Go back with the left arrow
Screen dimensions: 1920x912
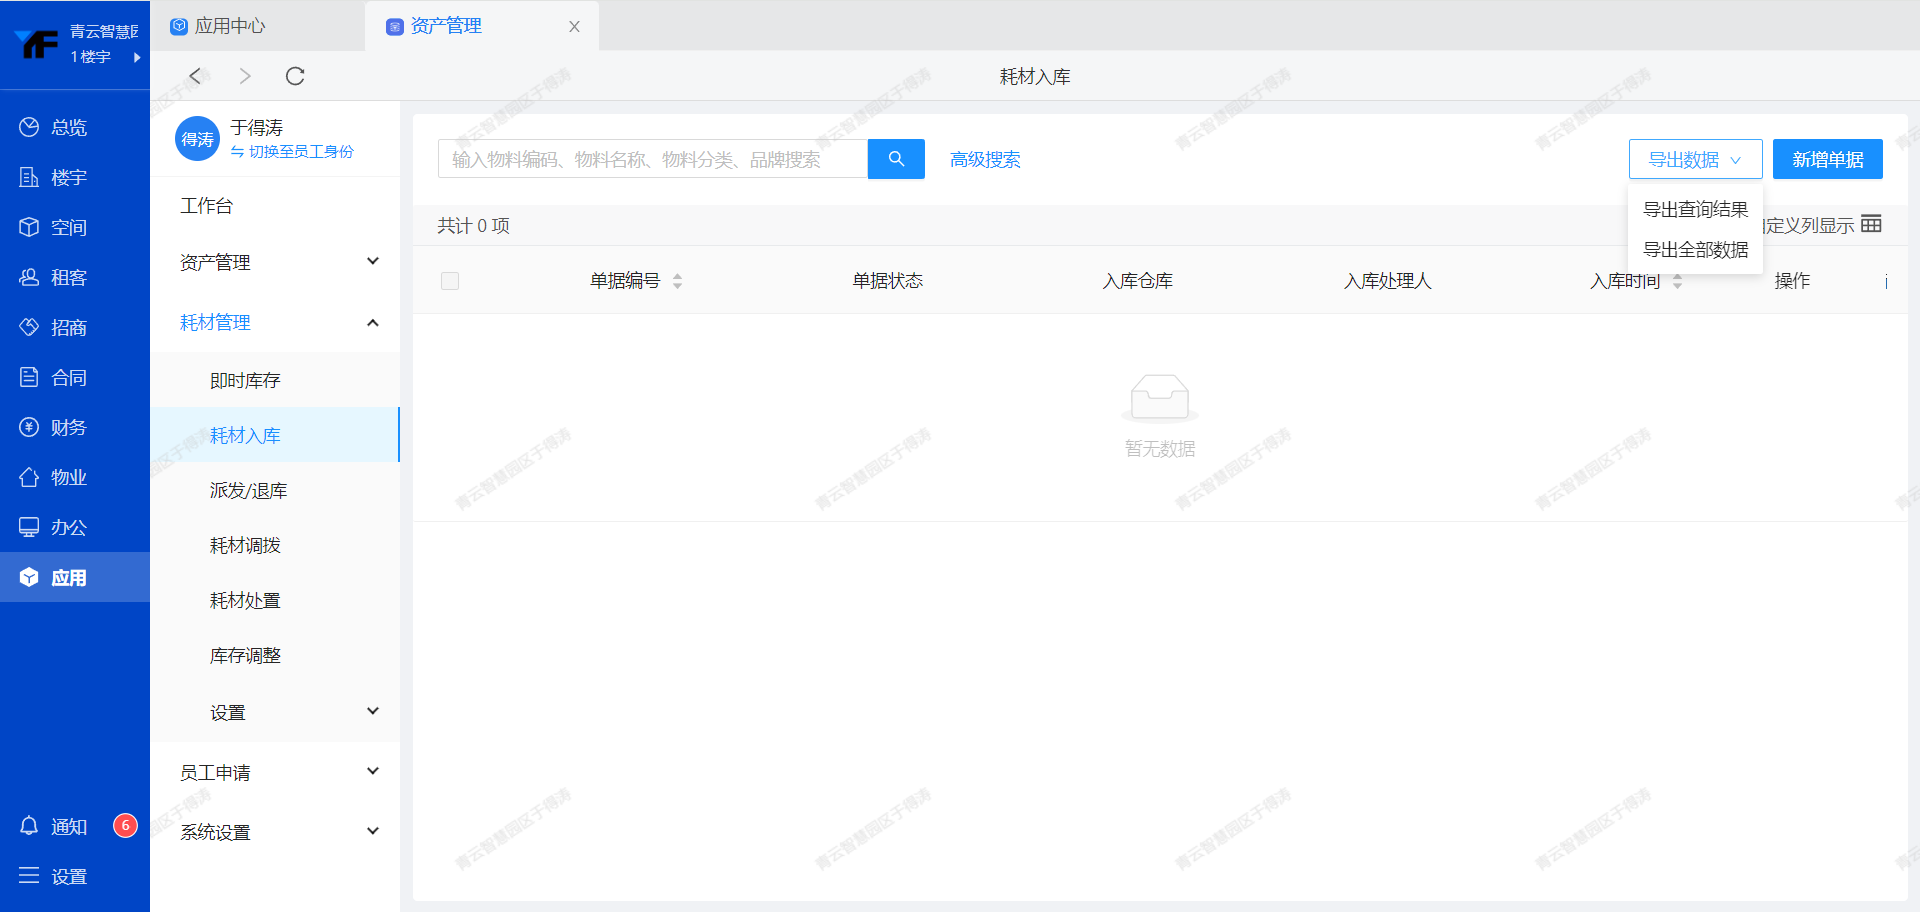click(x=195, y=76)
